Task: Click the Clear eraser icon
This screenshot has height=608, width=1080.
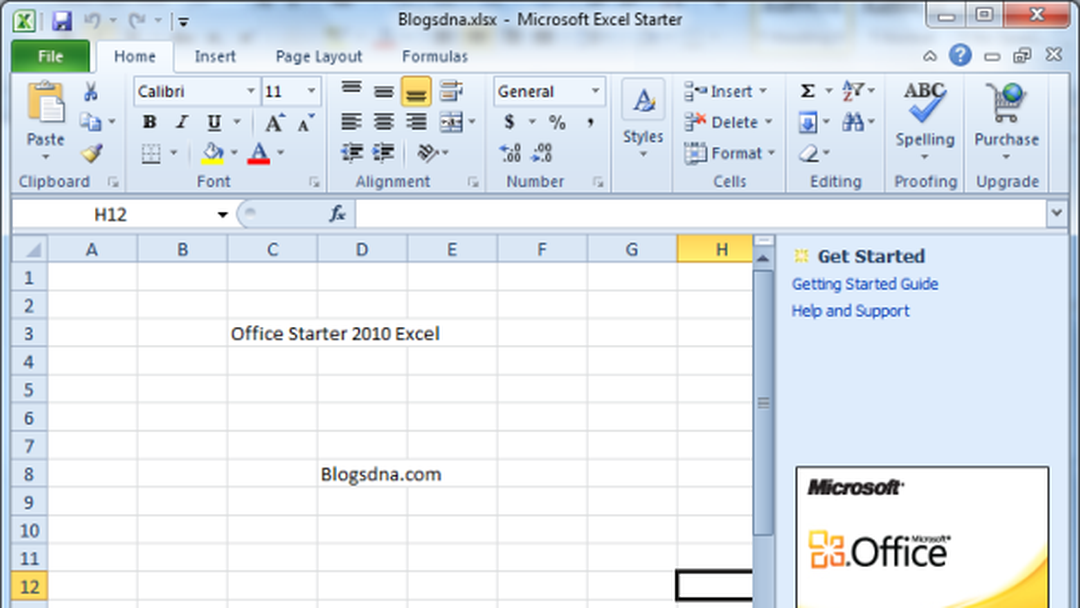Action: pyautogui.click(x=809, y=153)
